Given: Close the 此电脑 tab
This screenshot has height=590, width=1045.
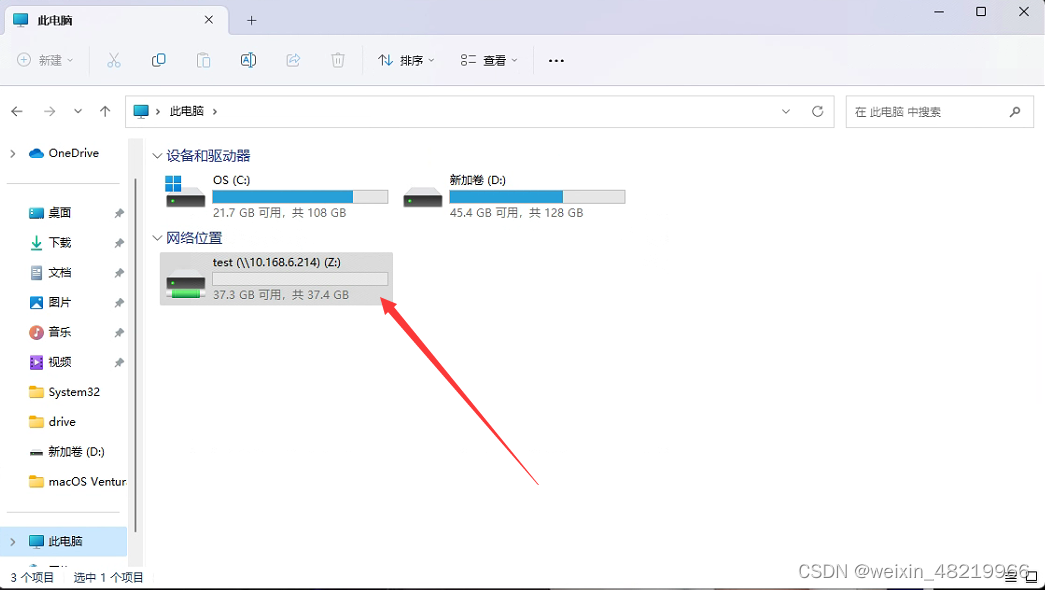Looking at the screenshot, I should tap(209, 20).
